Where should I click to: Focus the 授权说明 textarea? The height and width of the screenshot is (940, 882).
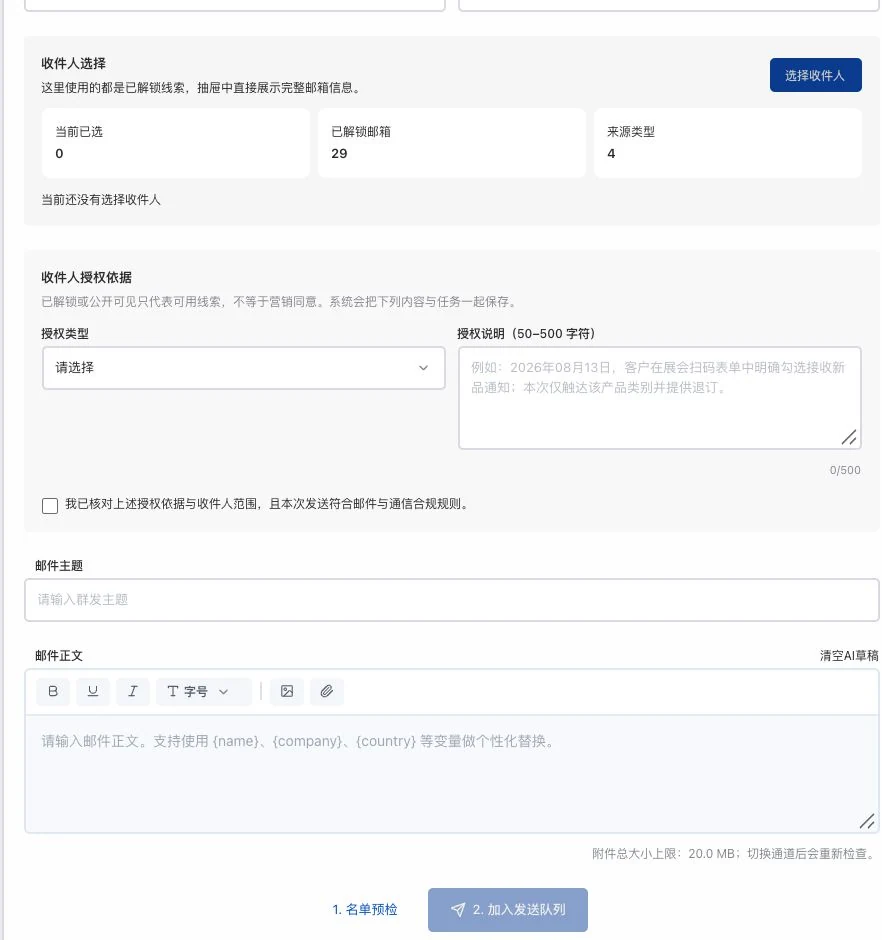pos(660,397)
